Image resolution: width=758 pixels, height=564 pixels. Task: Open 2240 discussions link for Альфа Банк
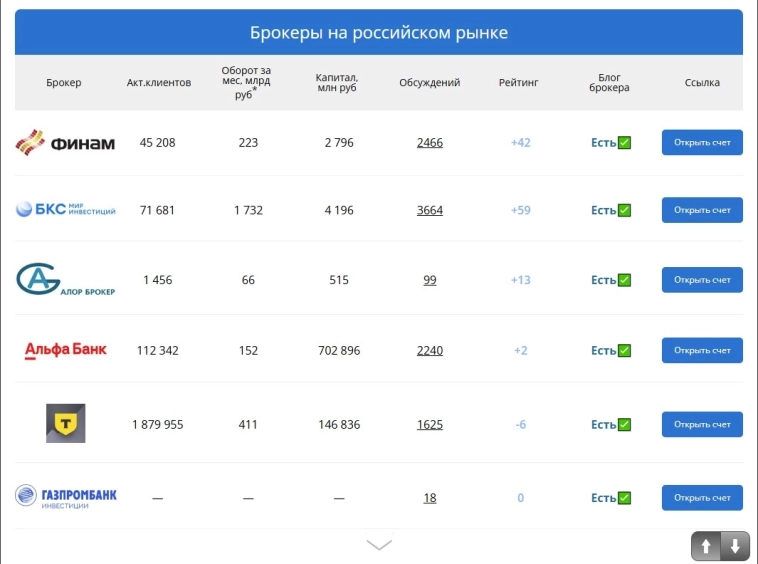pos(429,351)
